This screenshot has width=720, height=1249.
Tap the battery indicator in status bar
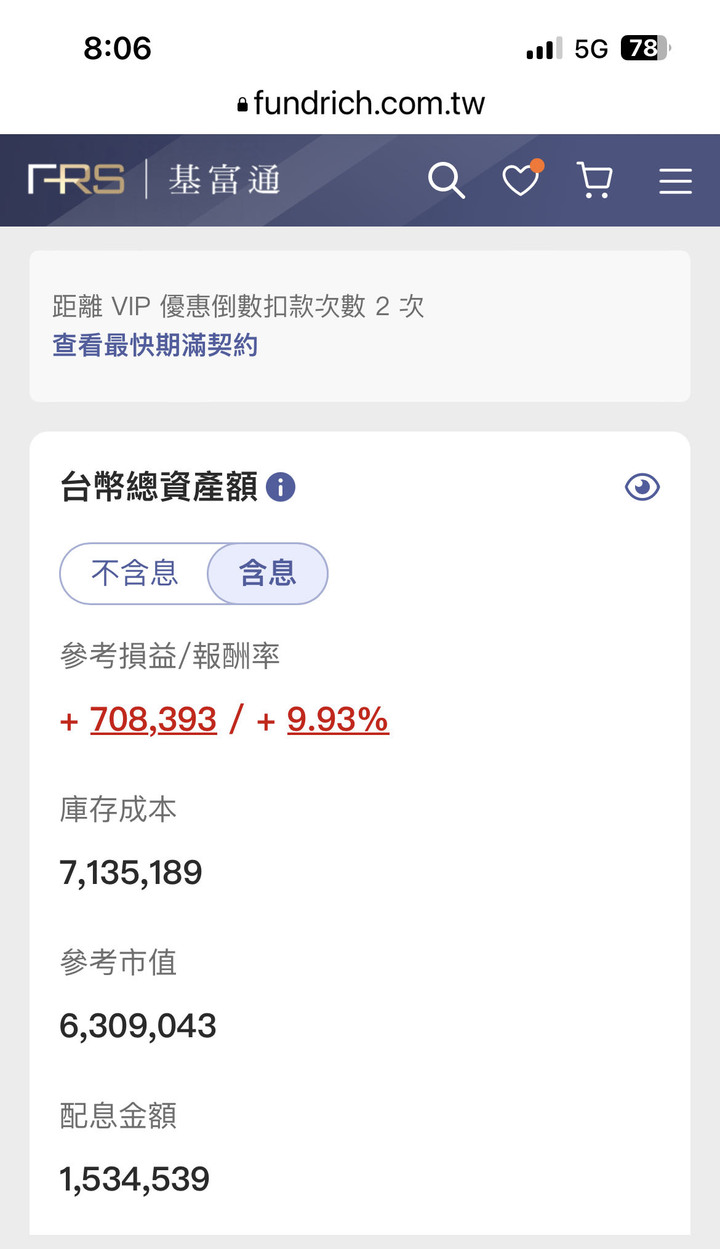[646, 48]
